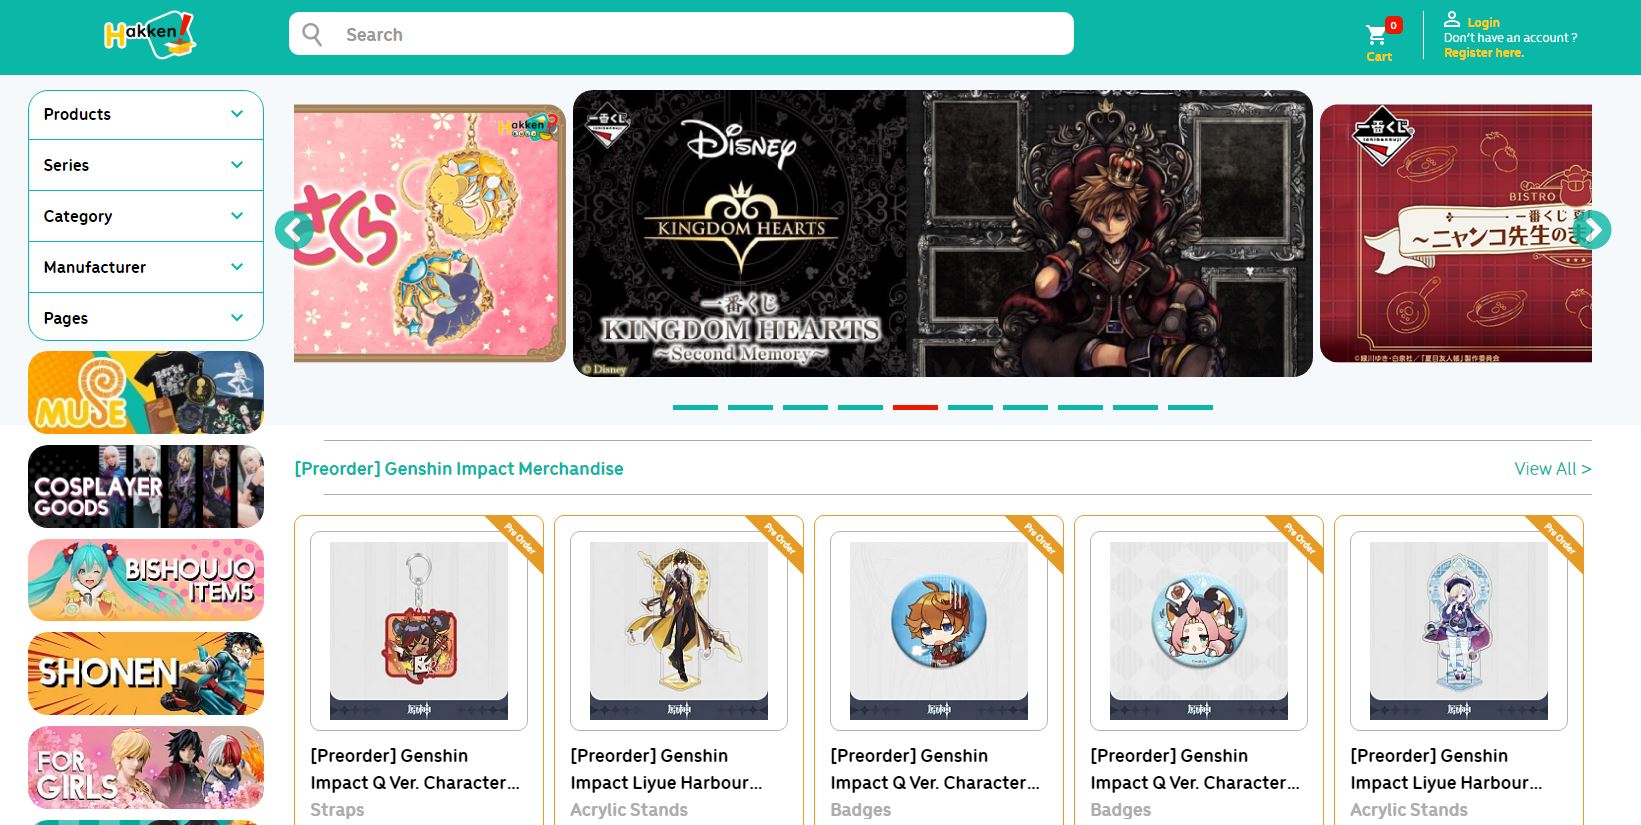Viewport: 1641px width, 825px height.
Task: Expand the Series dropdown
Action: (x=146, y=165)
